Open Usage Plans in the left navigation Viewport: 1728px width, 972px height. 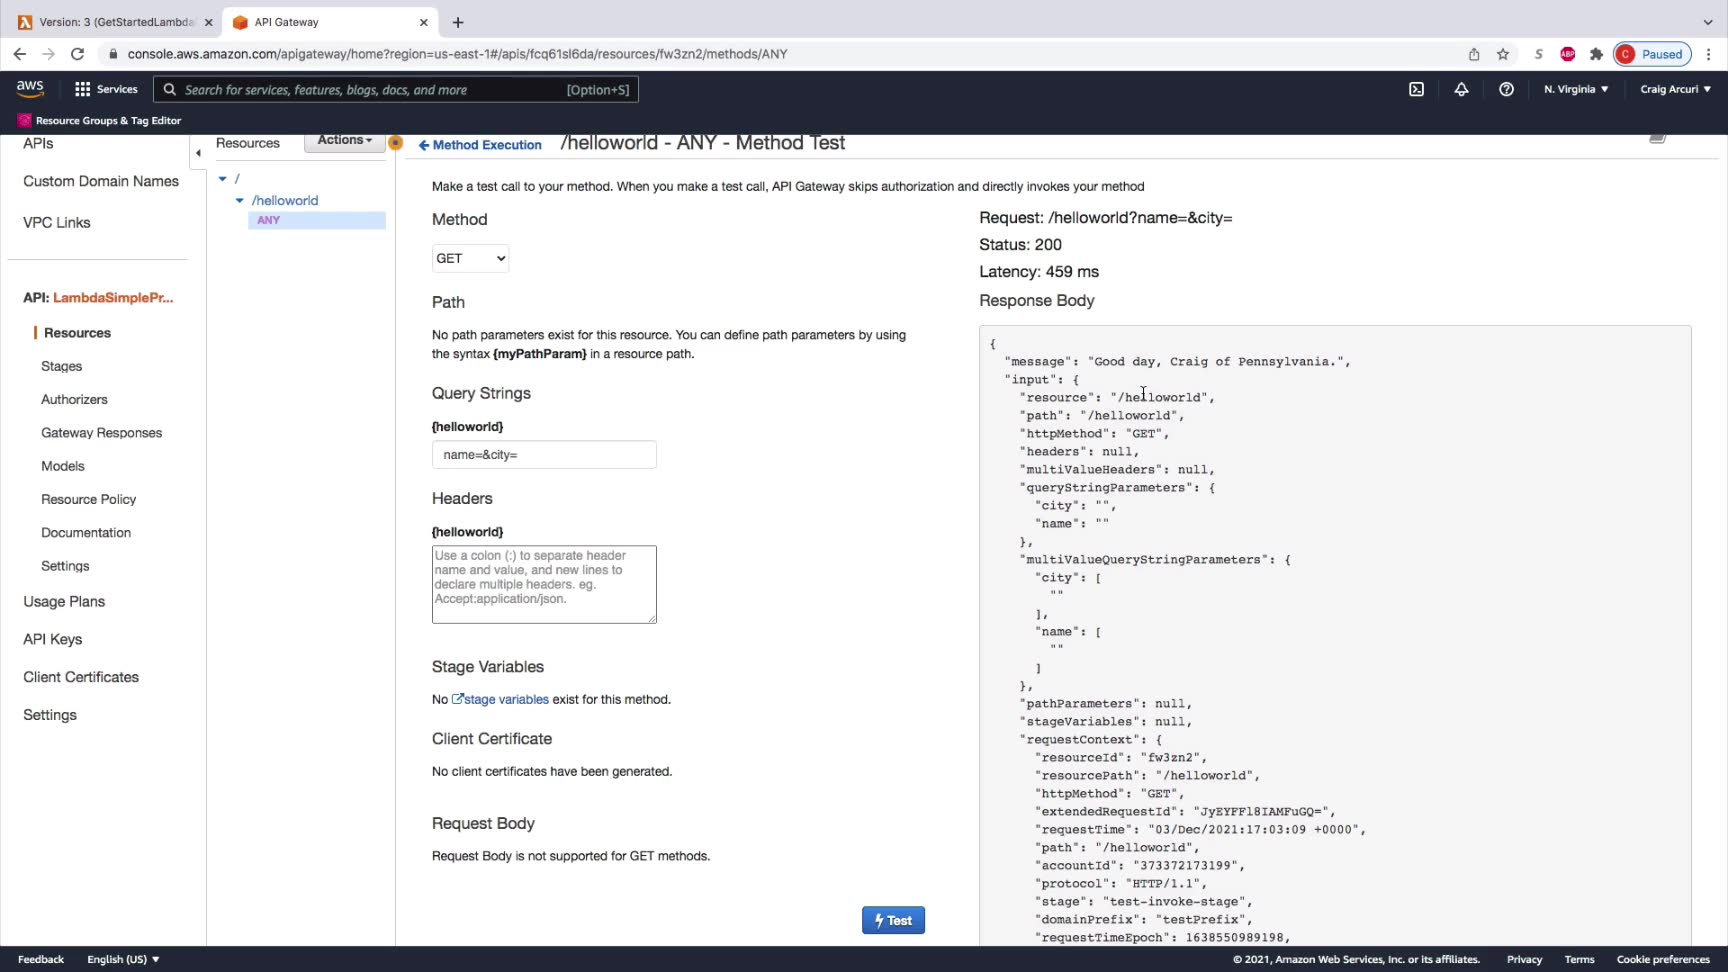64,601
